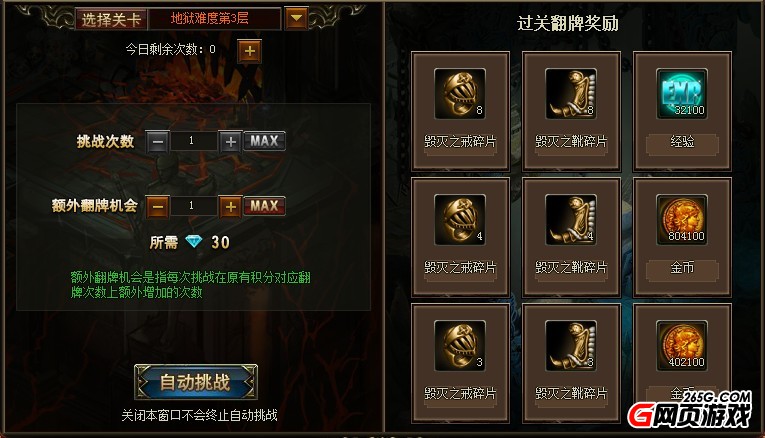
Task: Select the 毁灭之靴碎片 icon with quantity 8
Action: click(571, 94)
